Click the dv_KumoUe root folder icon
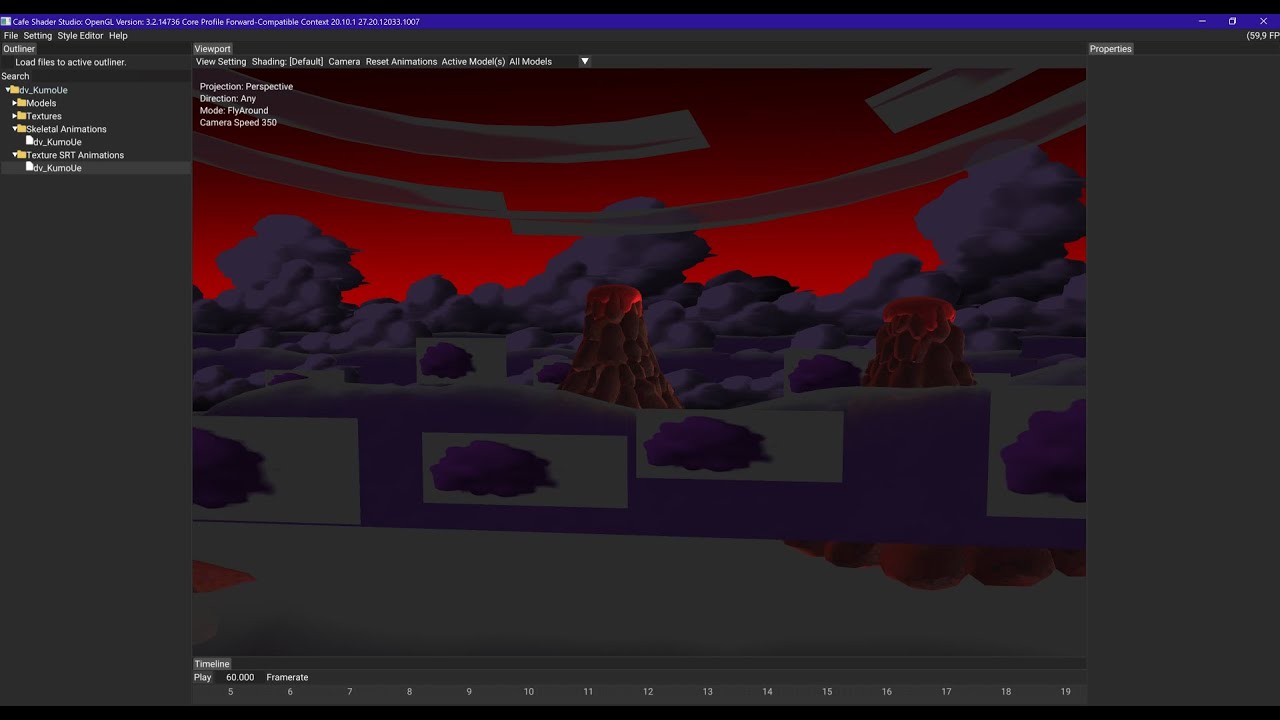The width and height of the screenshot is (1280, 720). pyautogui.click(x=15, y=90)
